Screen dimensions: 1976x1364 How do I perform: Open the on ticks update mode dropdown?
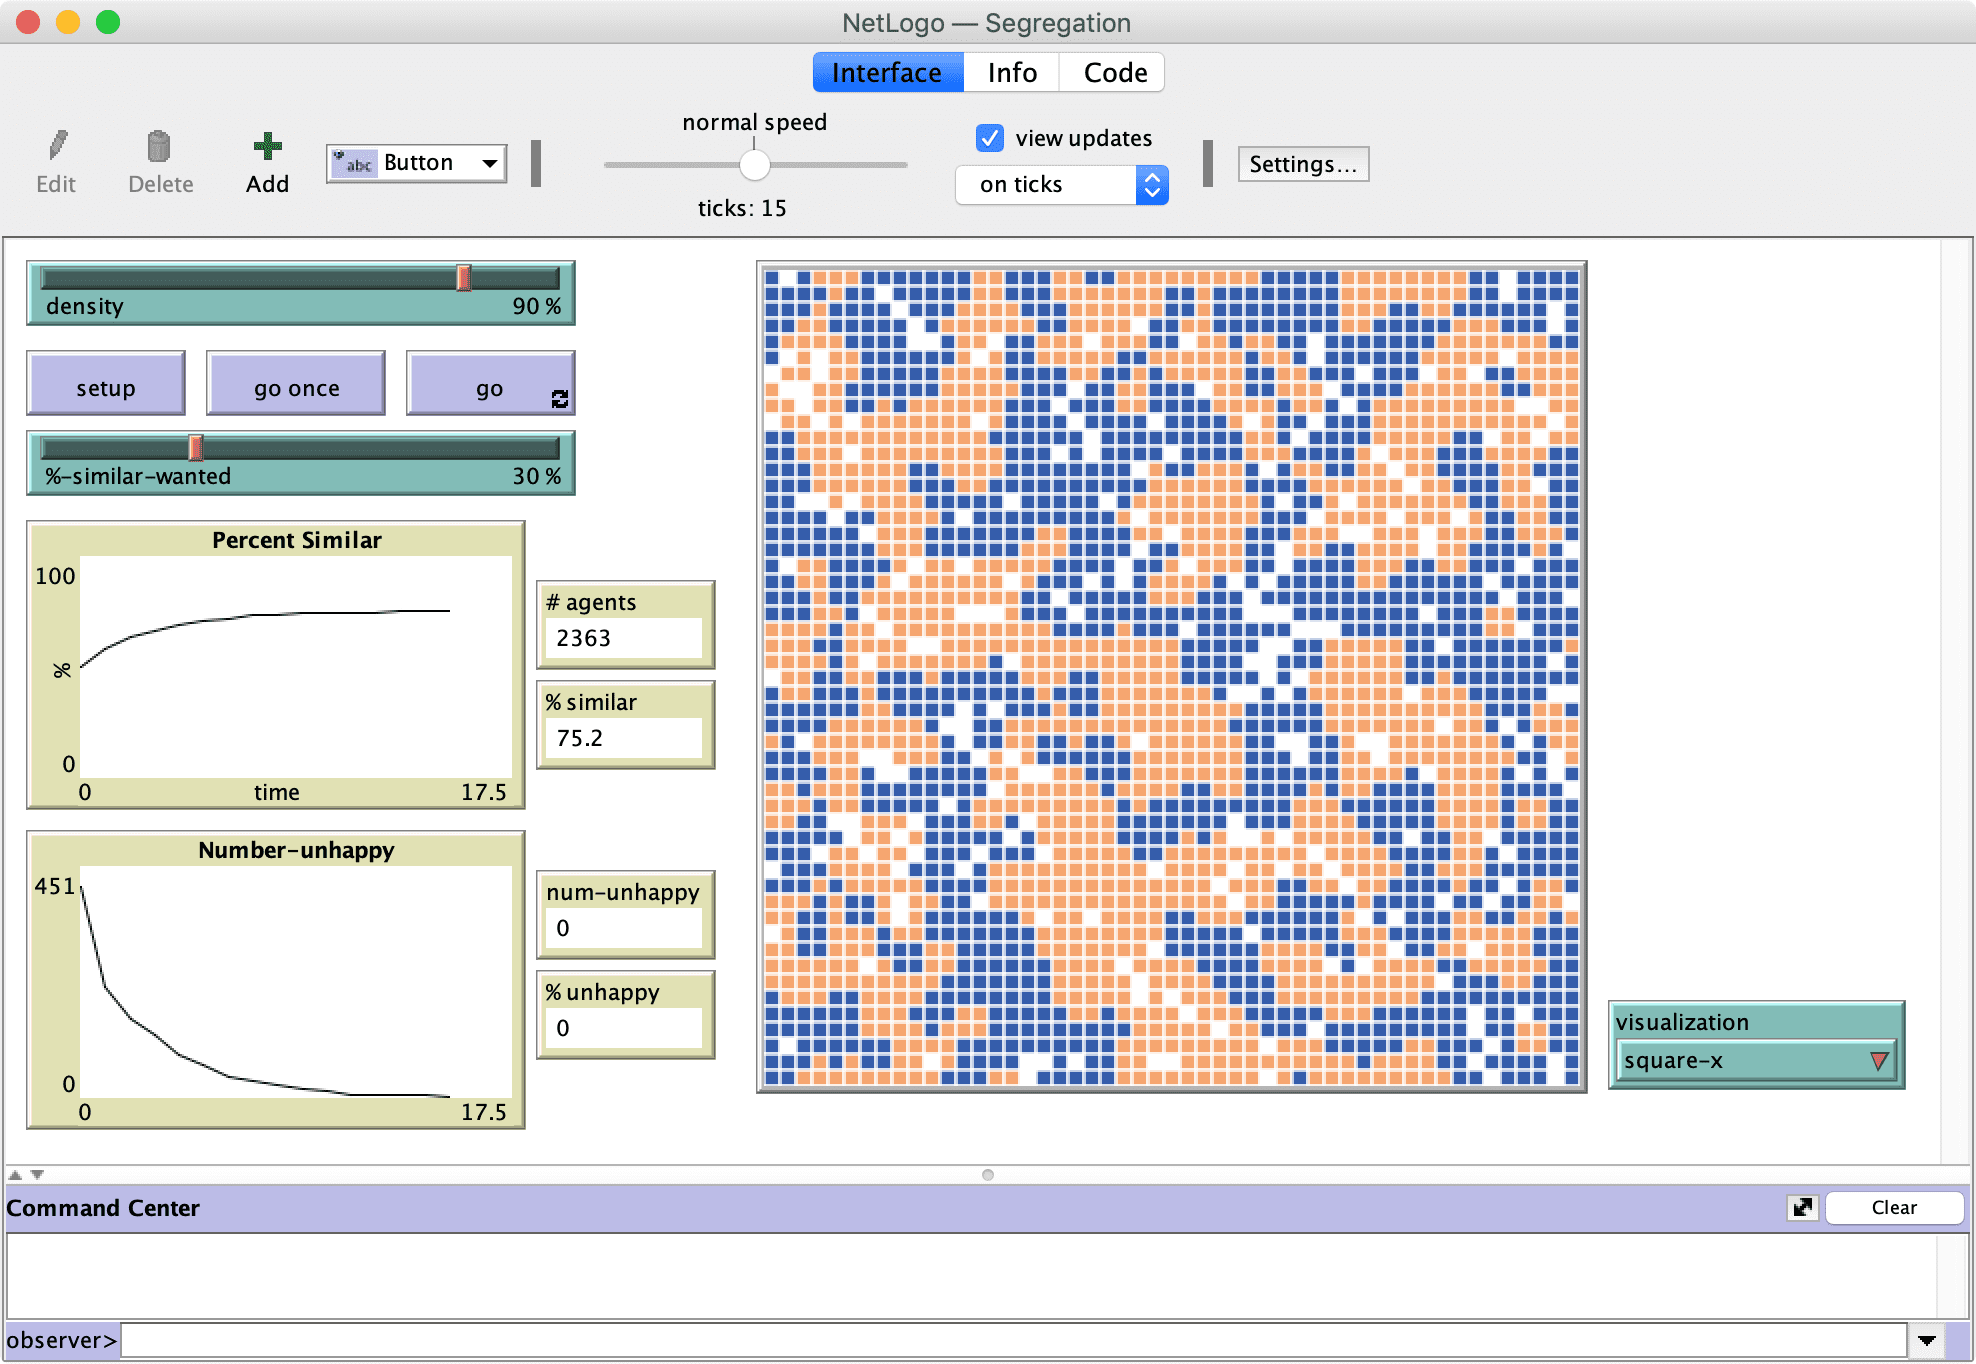(x=1061, y=185)
